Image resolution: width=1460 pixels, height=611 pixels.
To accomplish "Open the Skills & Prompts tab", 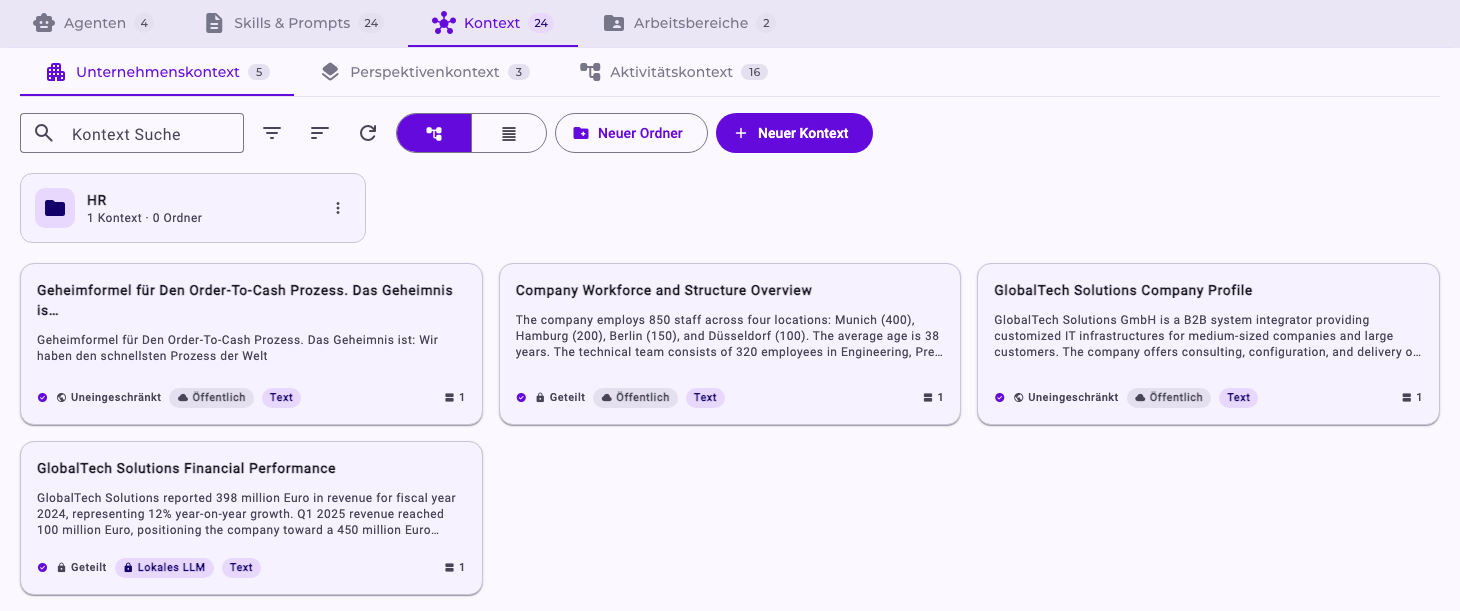I will tap(294, 22).
